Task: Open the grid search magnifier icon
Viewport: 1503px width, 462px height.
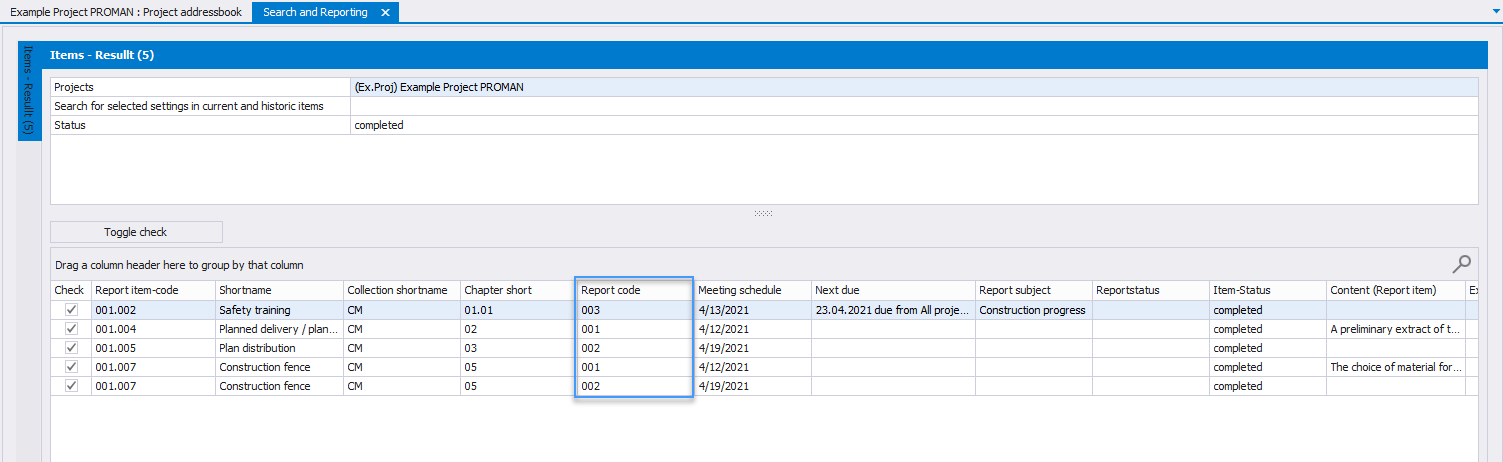Action: pos(1461,264)
